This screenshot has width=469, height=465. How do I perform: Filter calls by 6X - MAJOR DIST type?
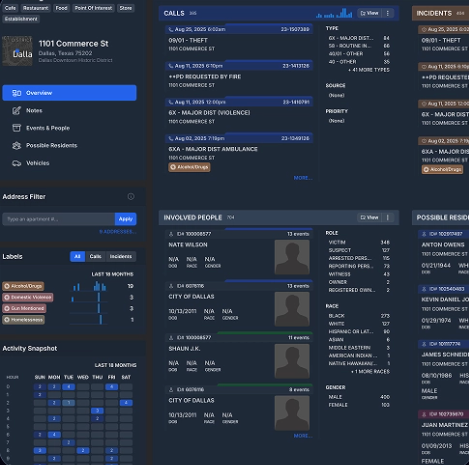(359, 38)
